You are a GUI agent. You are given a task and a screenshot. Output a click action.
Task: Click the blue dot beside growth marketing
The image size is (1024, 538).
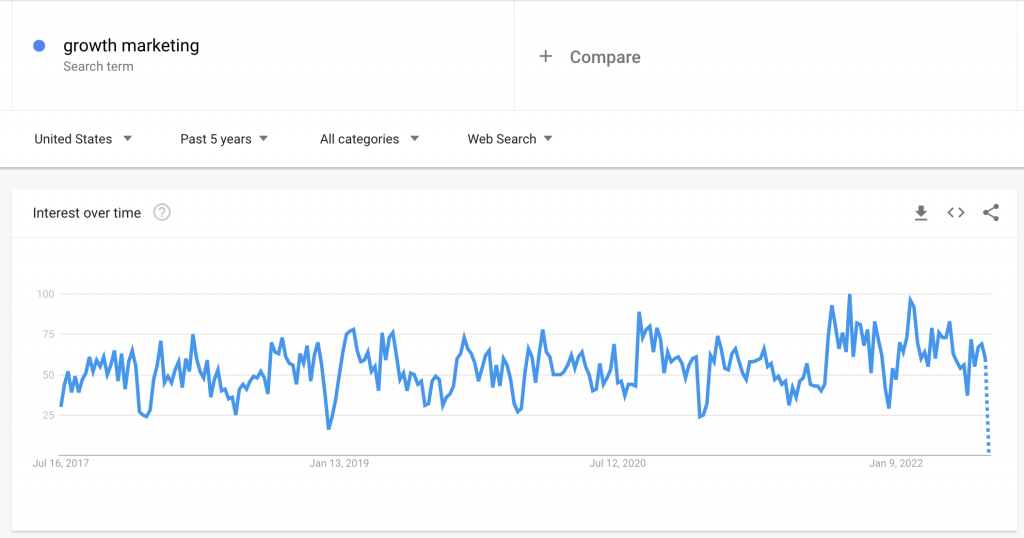coord(39,46)
